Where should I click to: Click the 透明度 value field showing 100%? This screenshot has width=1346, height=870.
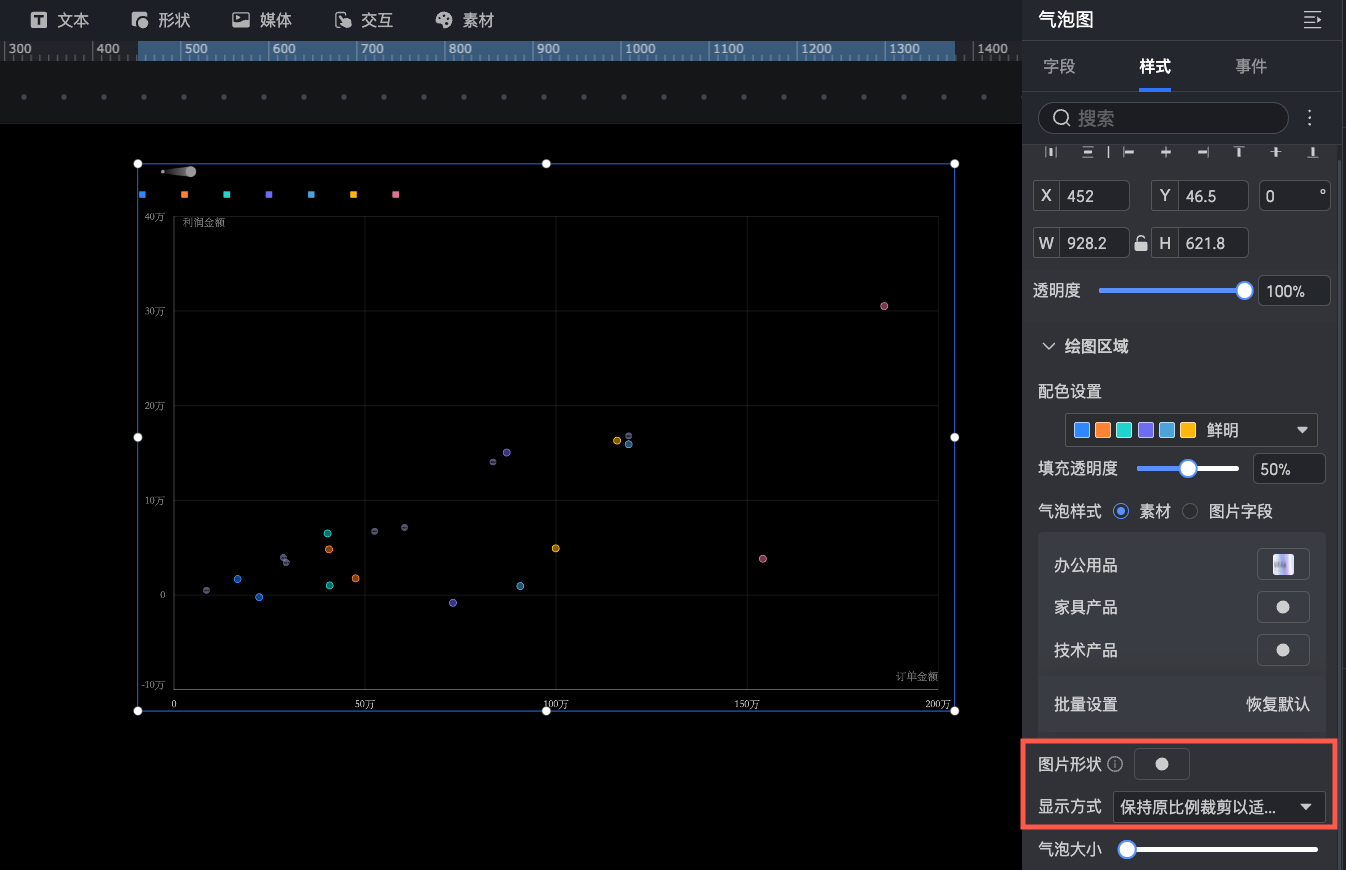pos(1294,291)
